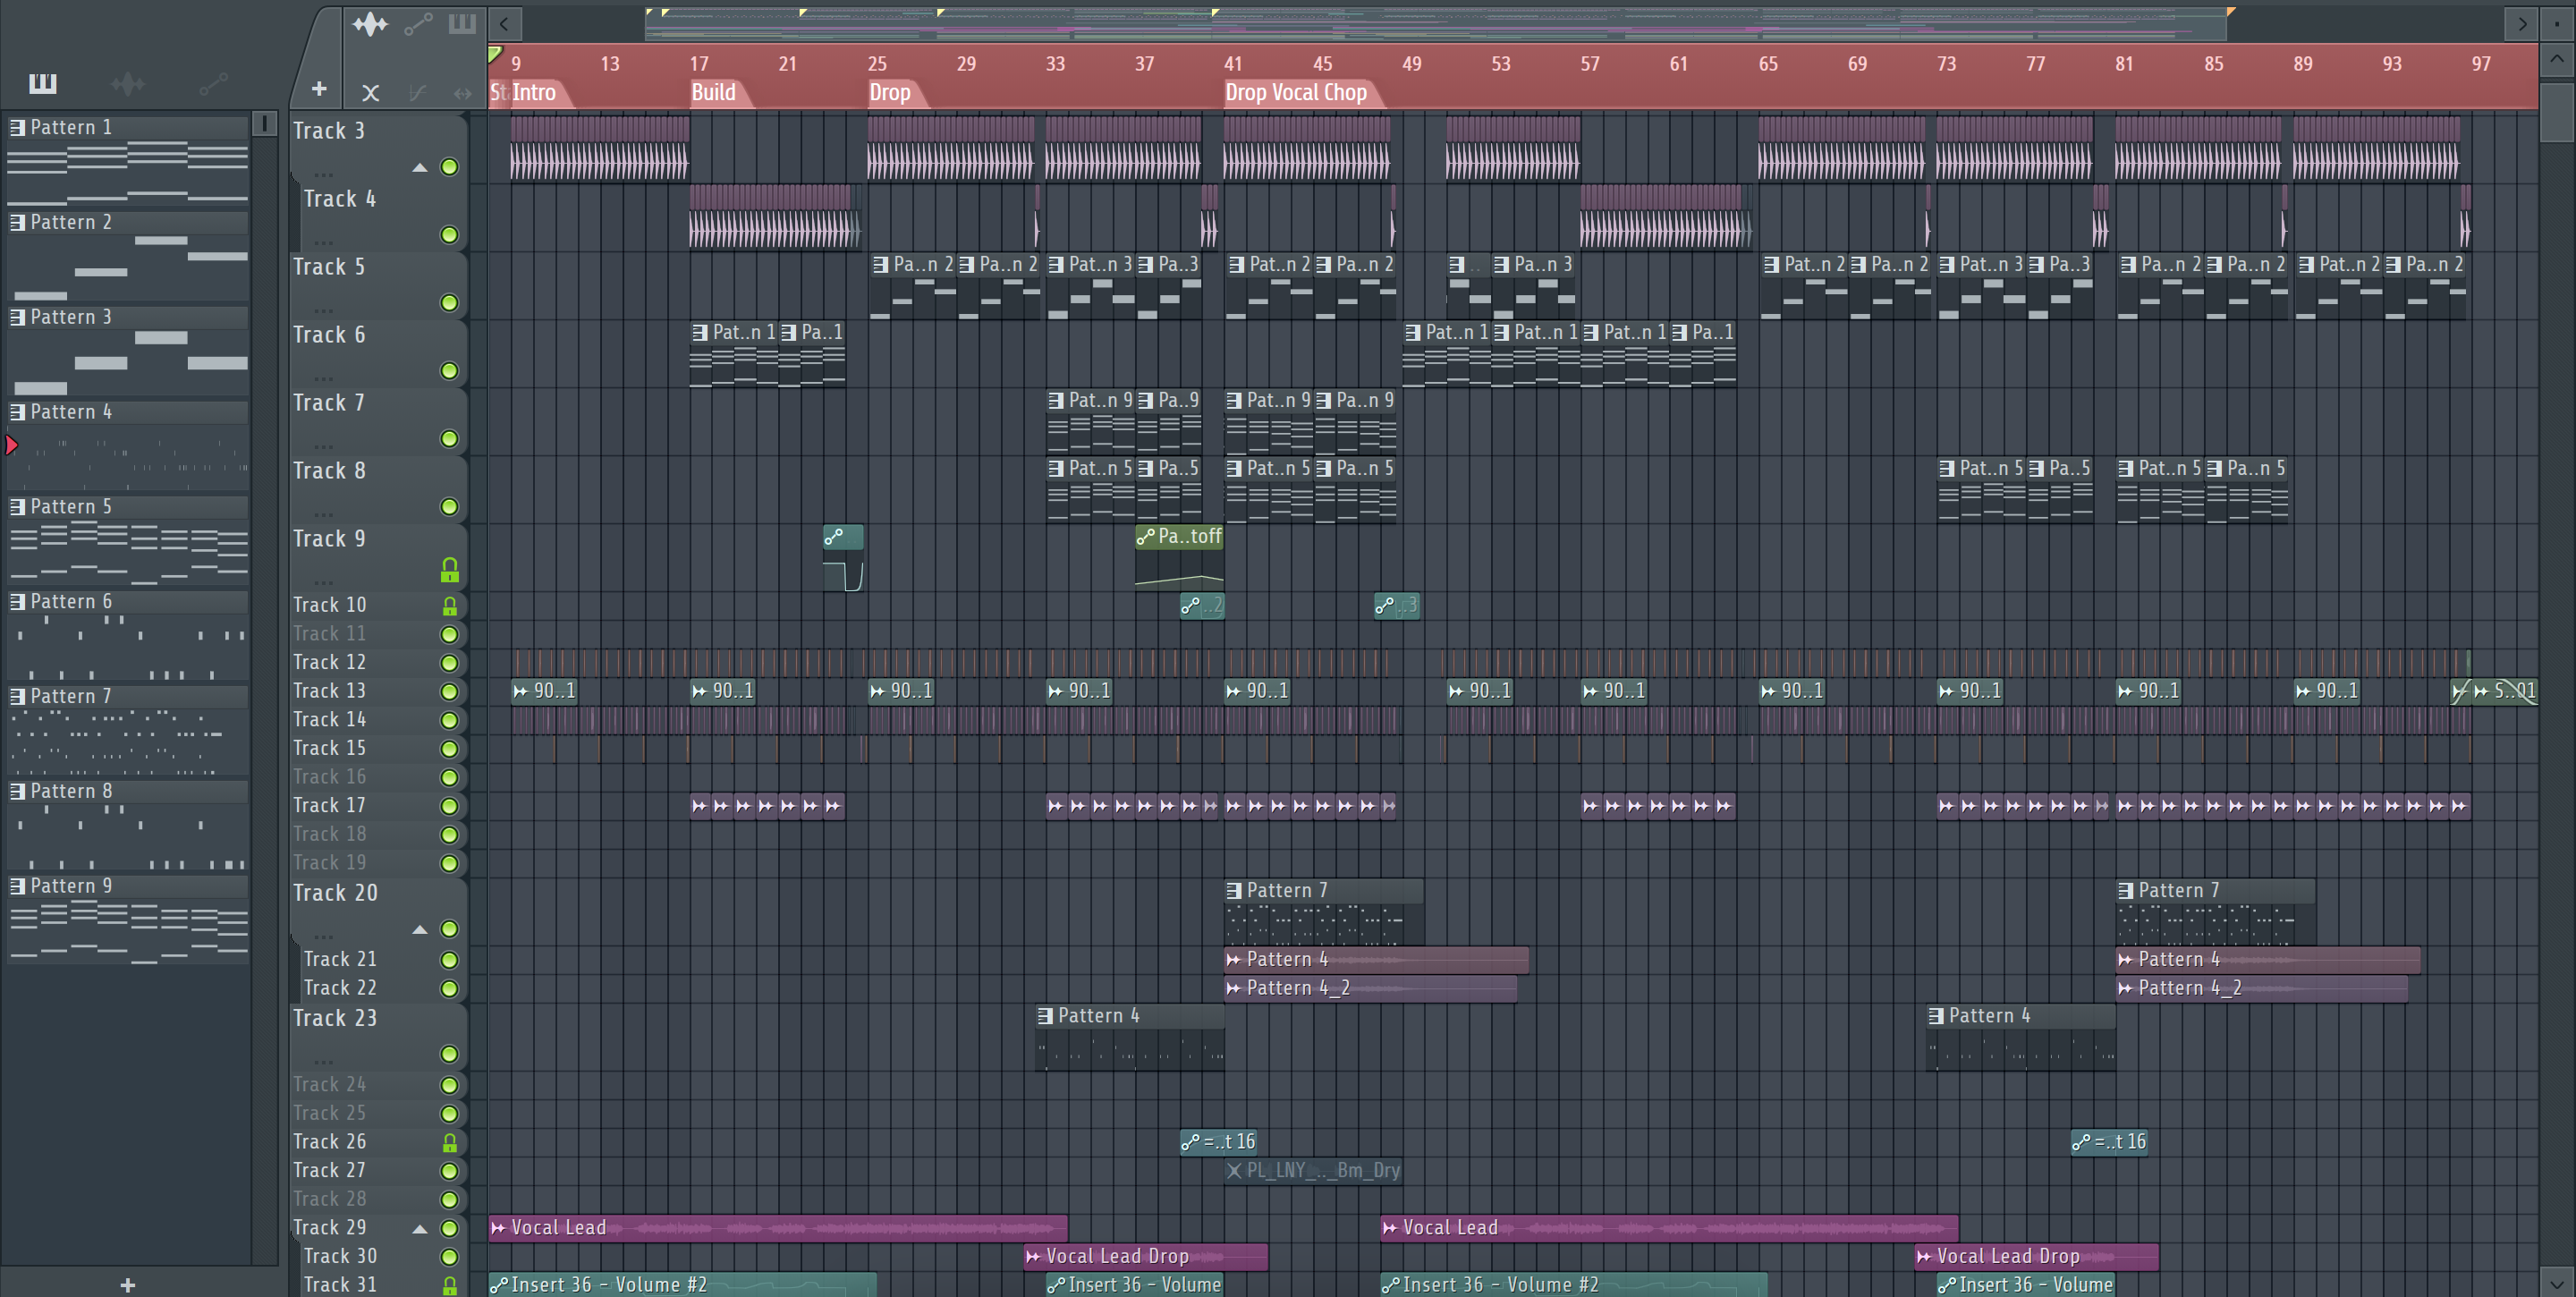Mute Track 13 with its green LED
The width and height of the screenshot is (2576, 1297).
tap(450, 692)
